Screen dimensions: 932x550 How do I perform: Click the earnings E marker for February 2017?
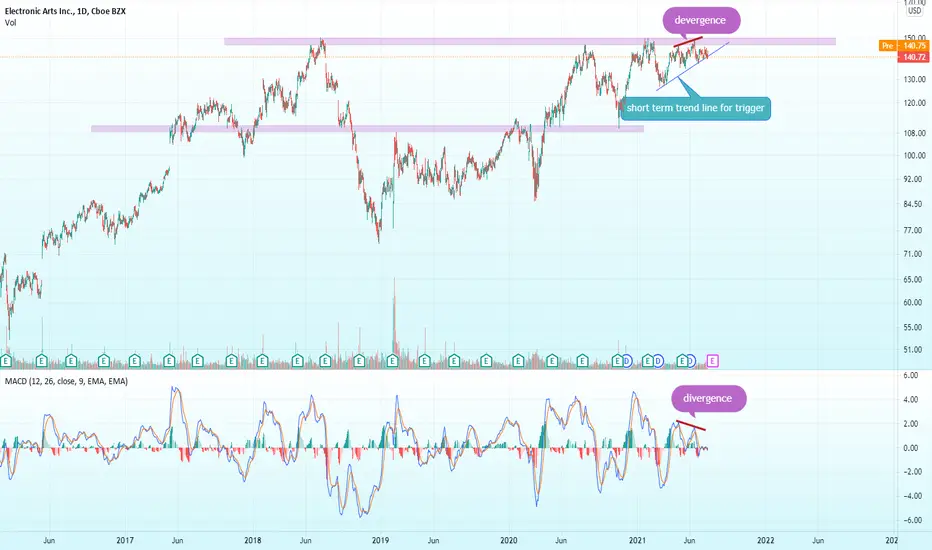[134, 360]
